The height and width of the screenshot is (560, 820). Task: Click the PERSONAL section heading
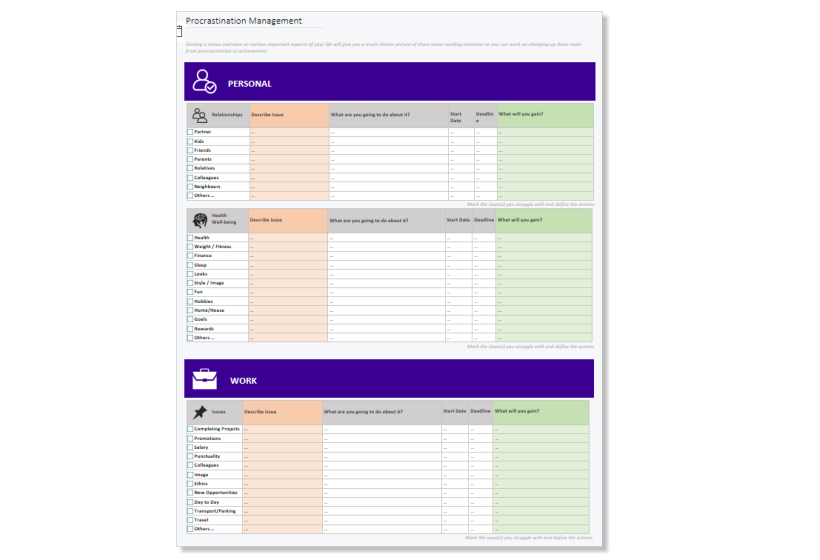point(249,84)
